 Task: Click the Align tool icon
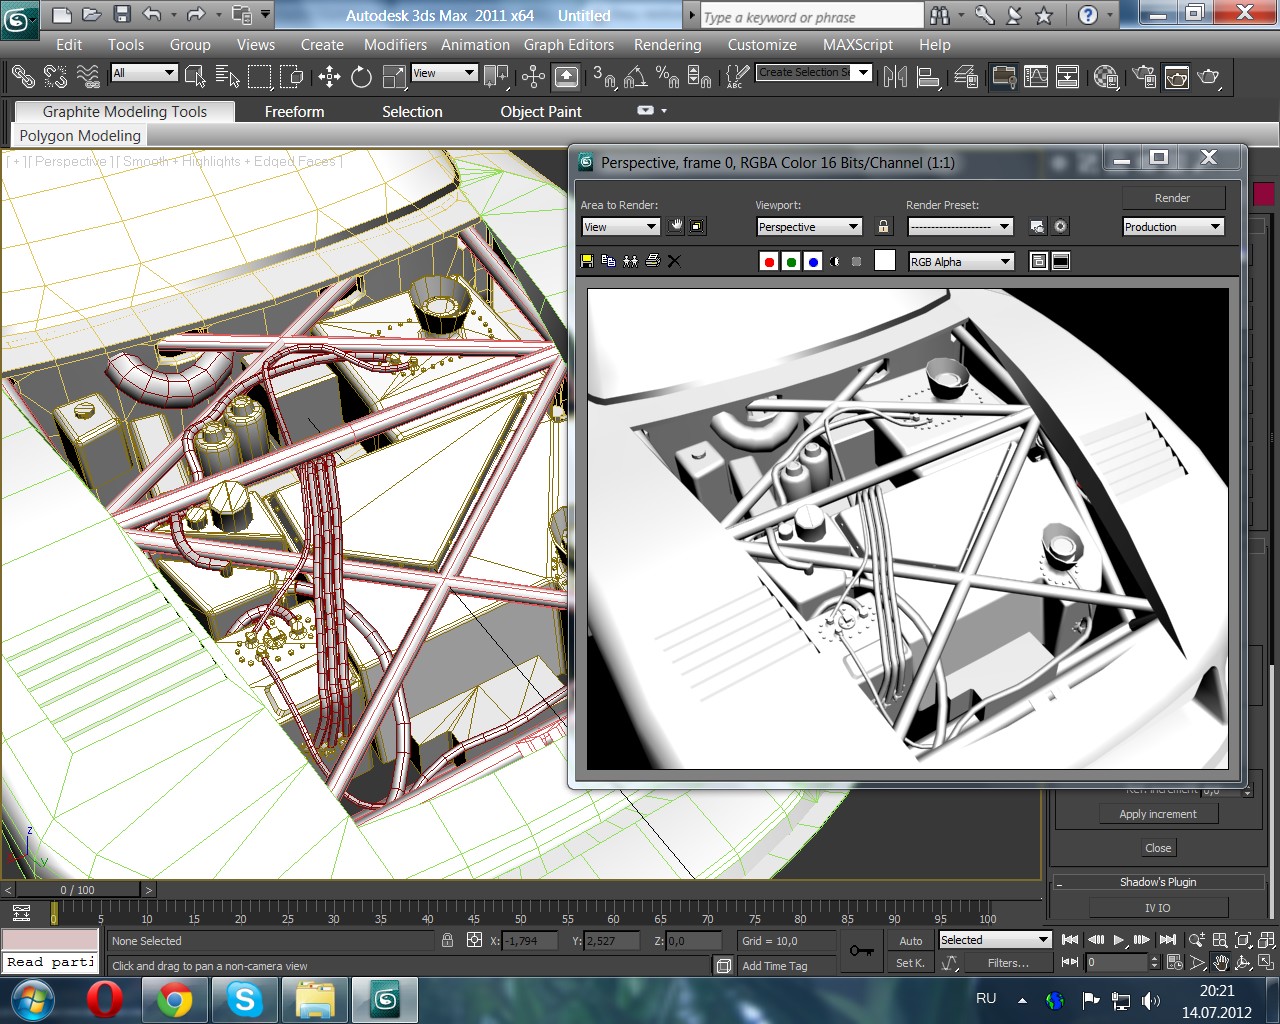tap(928, 76)
